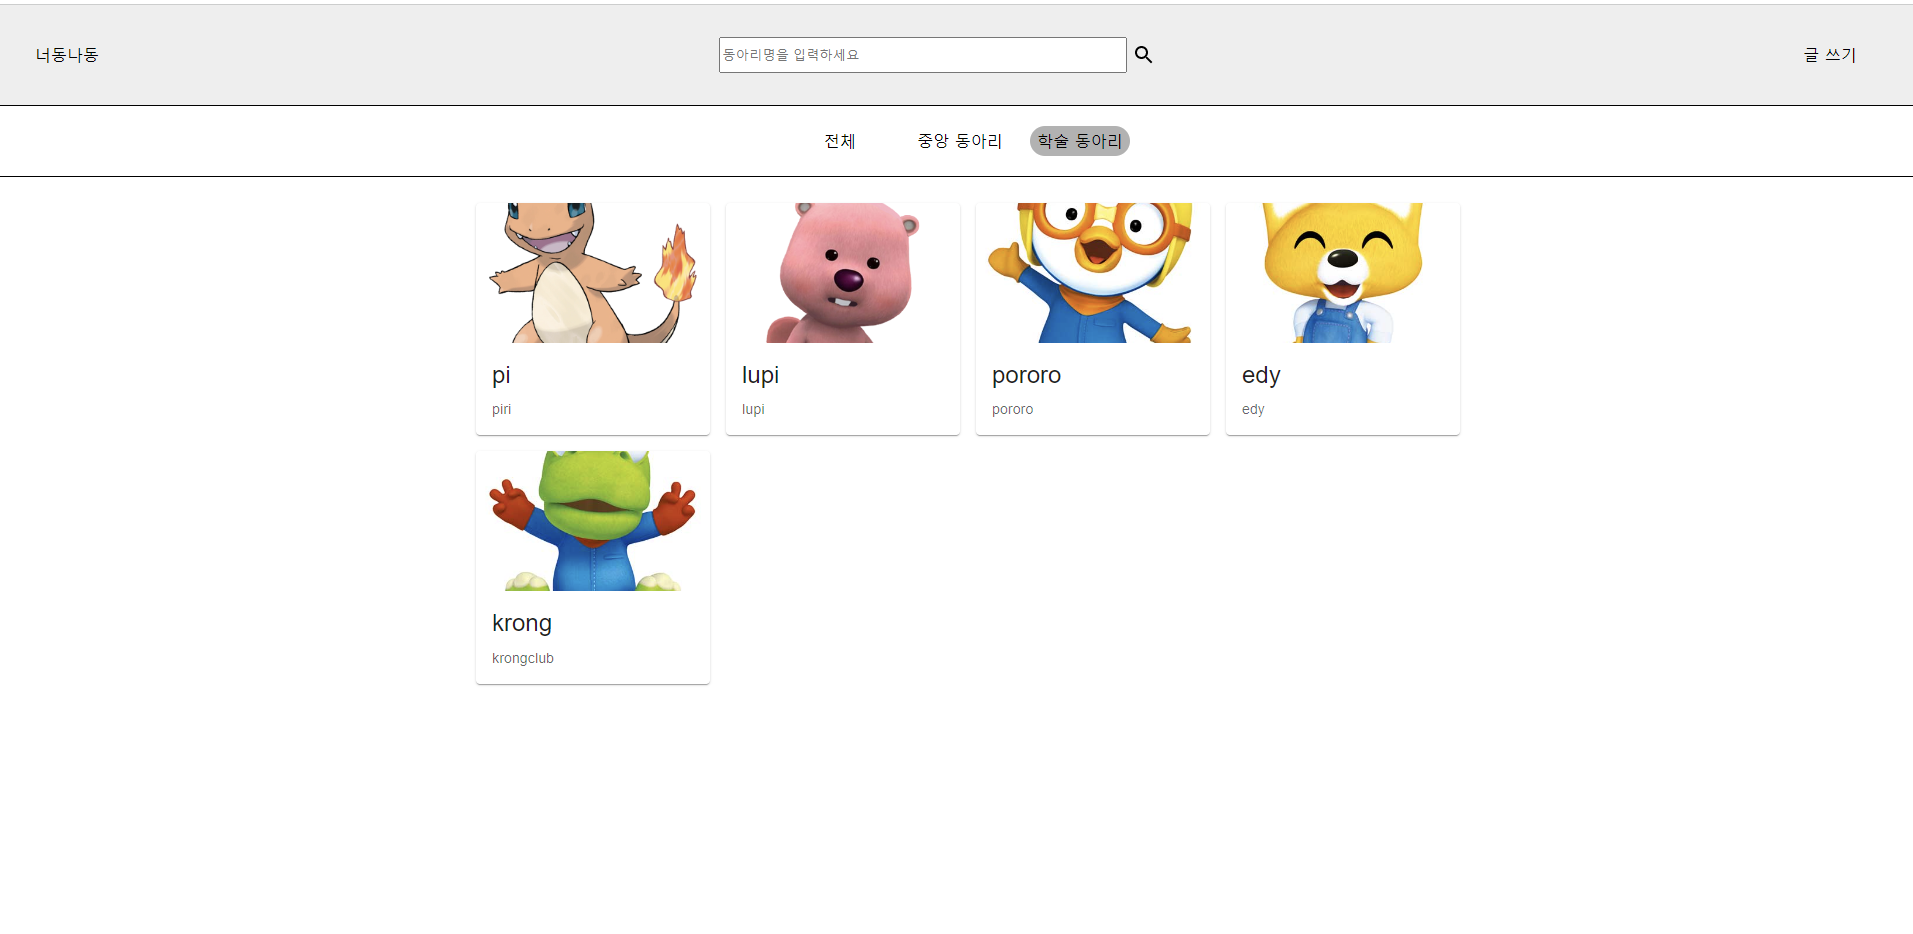1913x934 pixels.
Task: Click the 'piri' subtitle text
Action: click(502, 409)
